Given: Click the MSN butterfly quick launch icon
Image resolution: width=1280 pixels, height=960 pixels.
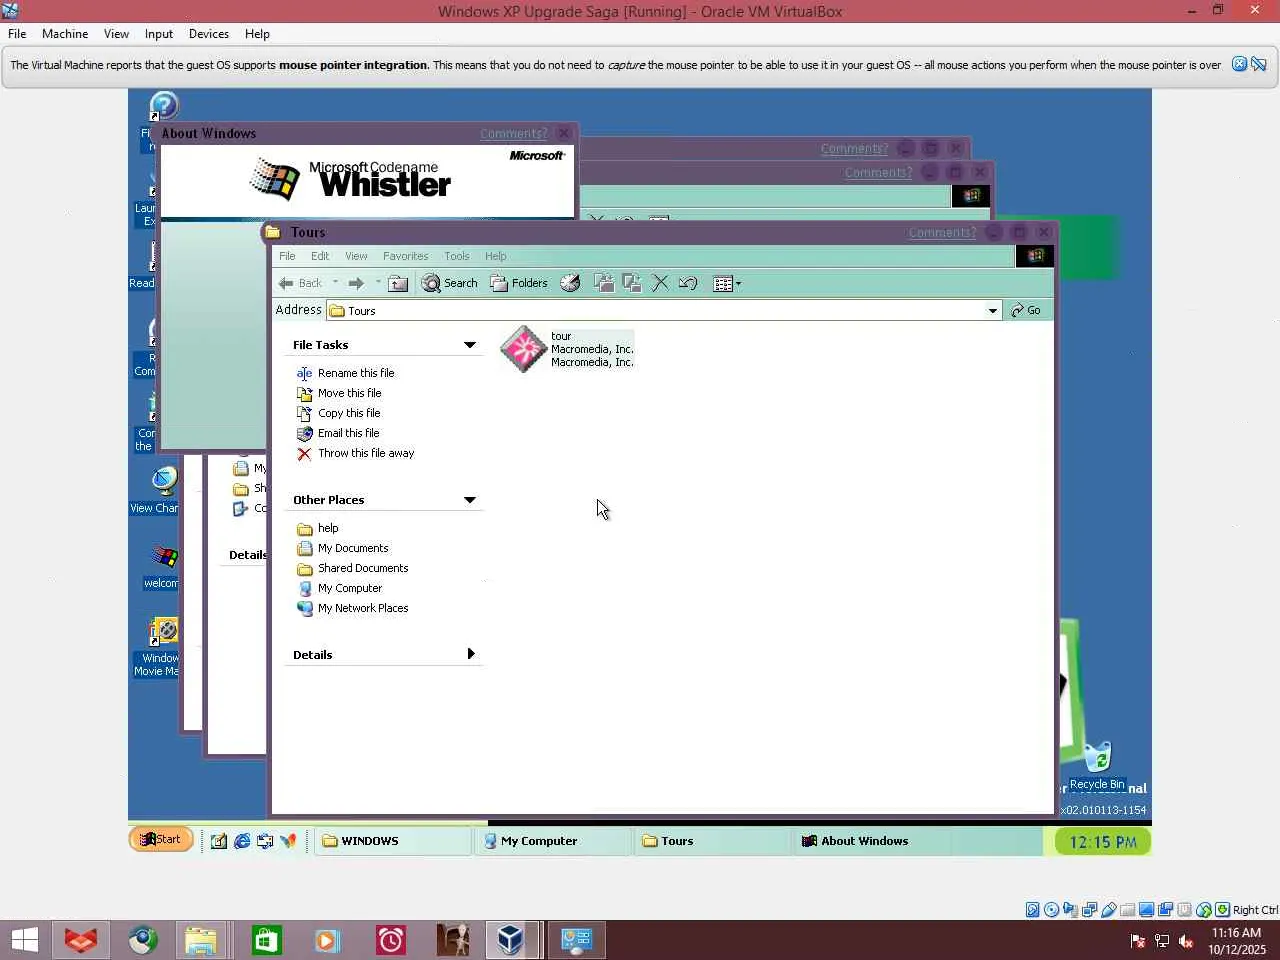Looking at the screenshot, I should click(x=288, y=841).
